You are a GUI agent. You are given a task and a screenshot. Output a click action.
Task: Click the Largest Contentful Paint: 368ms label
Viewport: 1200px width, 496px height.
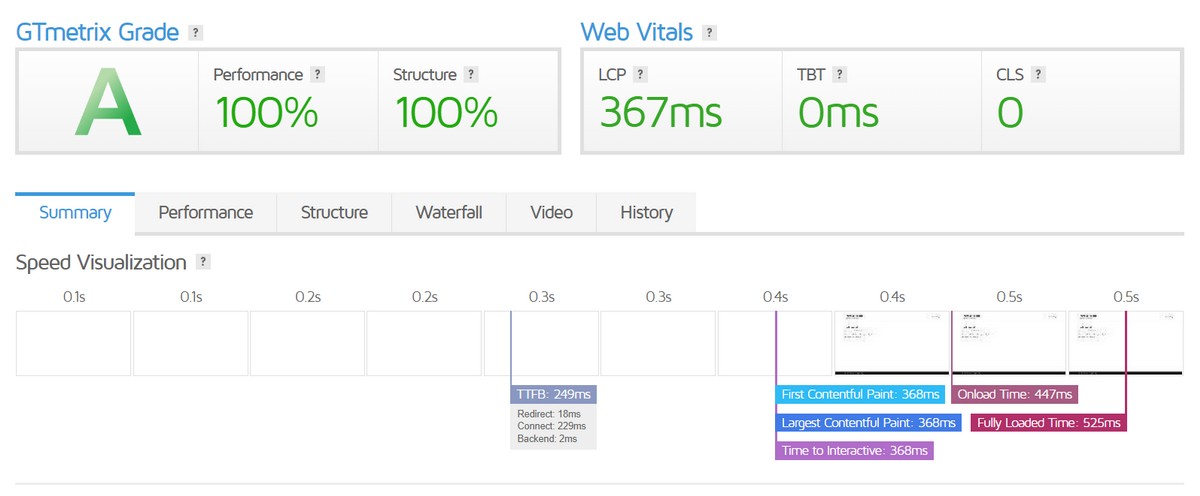(868, 423)
